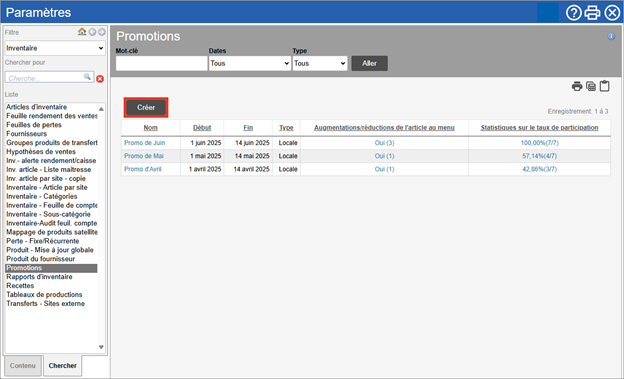
Task: Expand the Dates dropdown
Action: click(250, 63)
